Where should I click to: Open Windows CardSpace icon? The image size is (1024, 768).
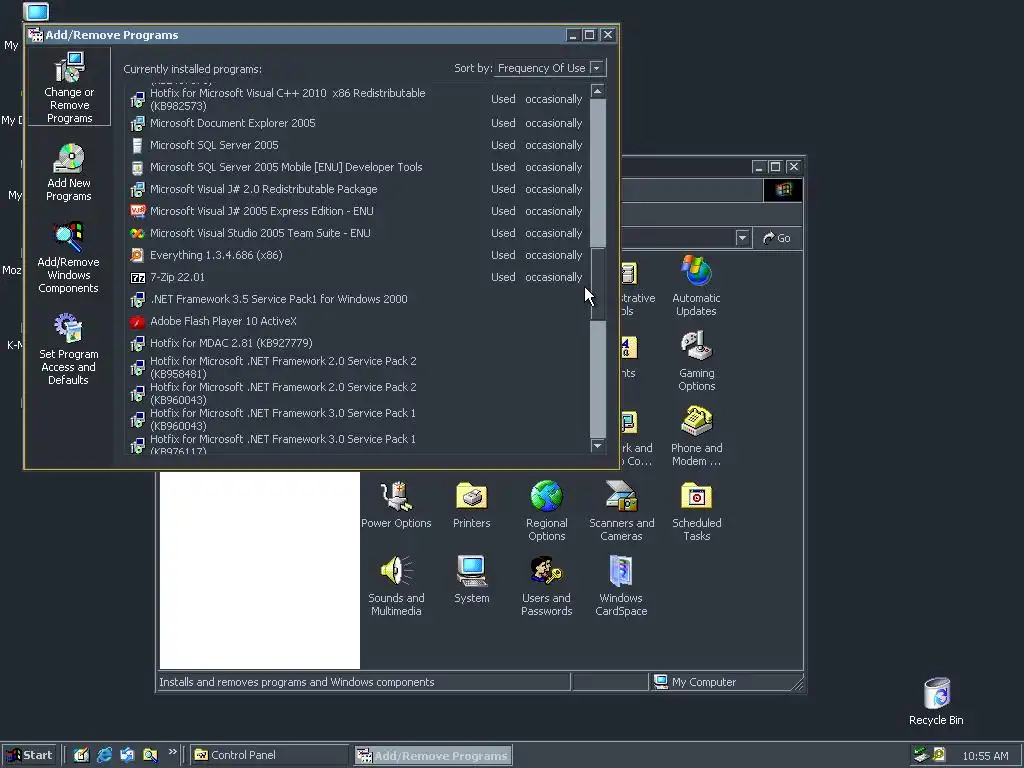coord(621,586)
